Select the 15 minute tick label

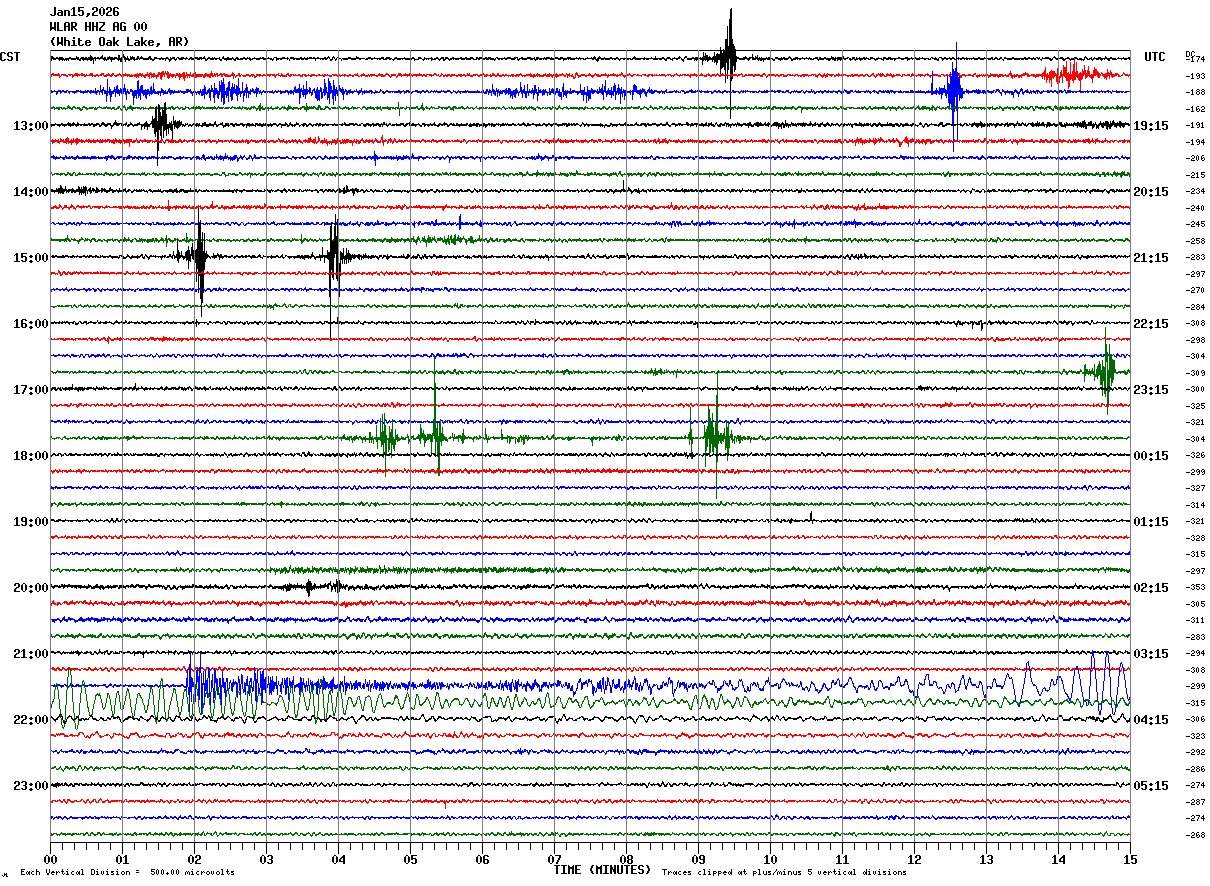(1129, 859)
